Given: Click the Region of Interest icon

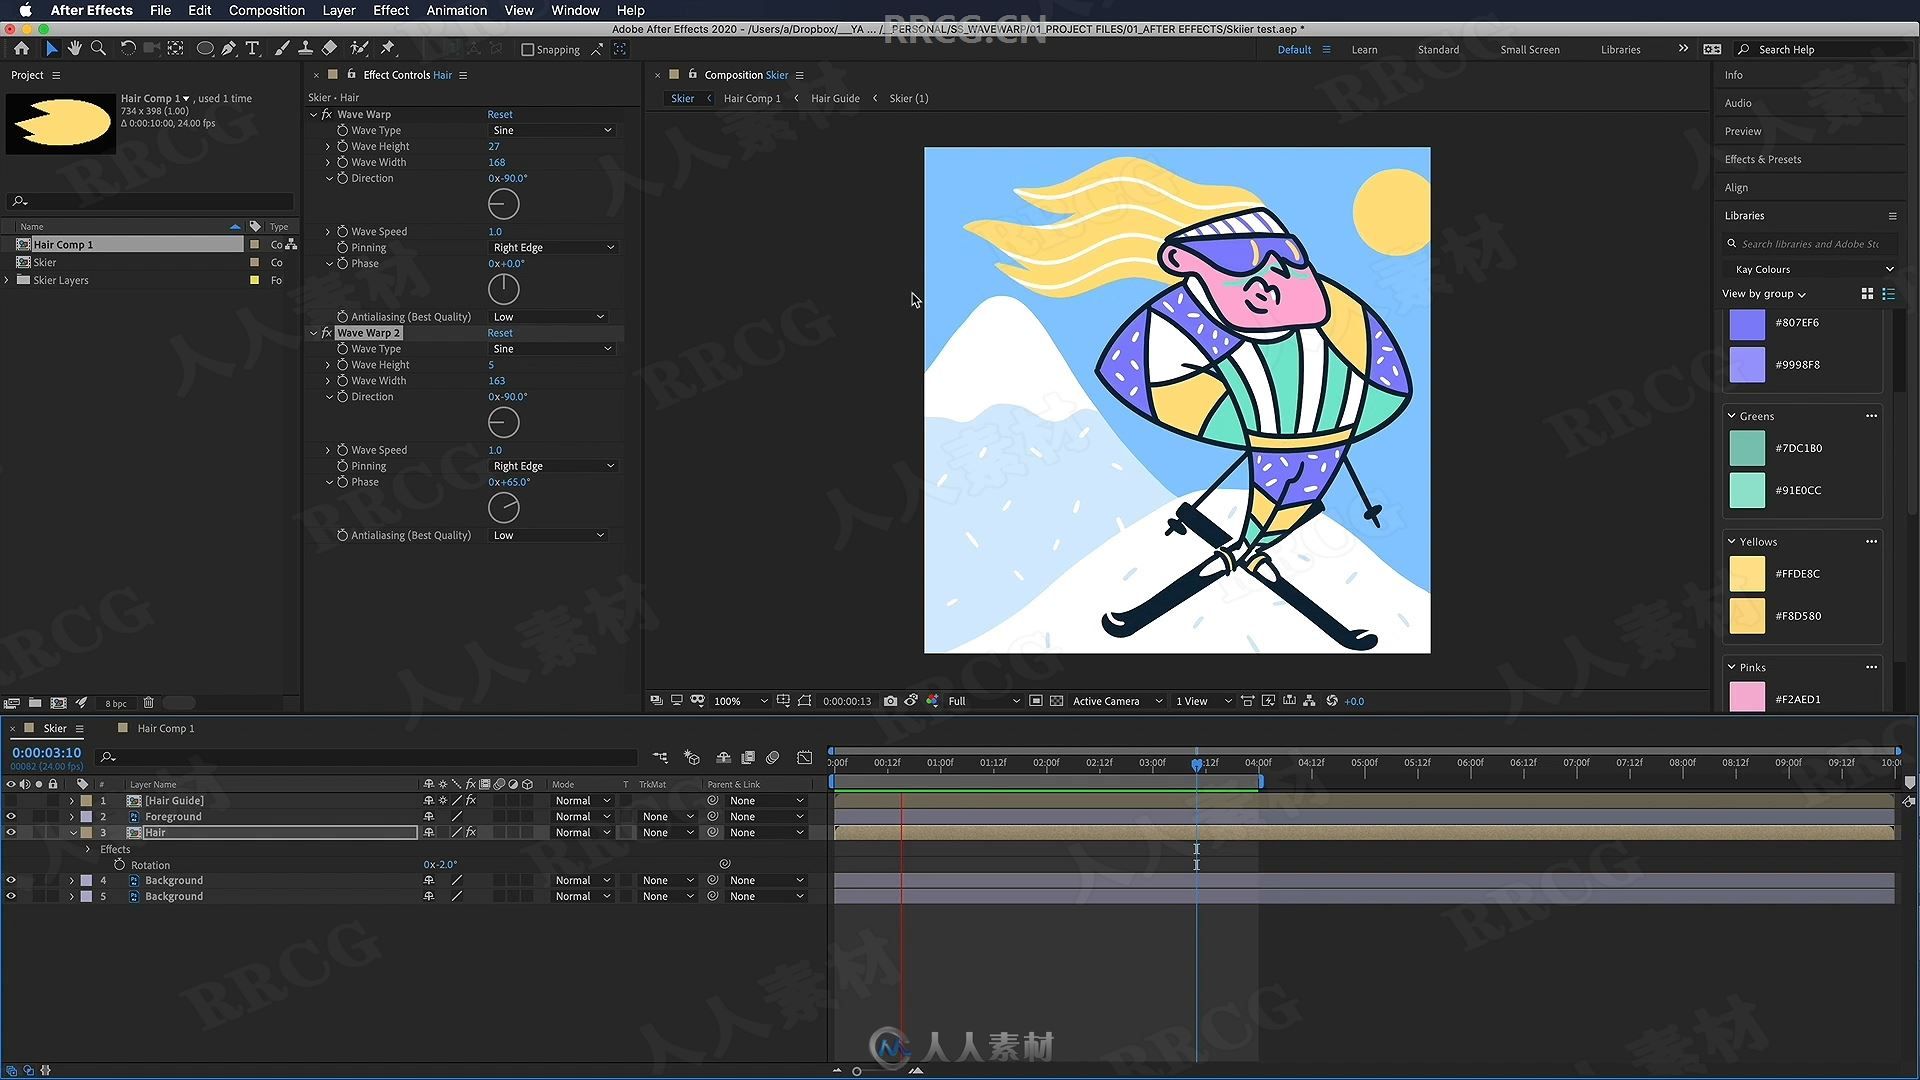Looking at the screenshot, I should coord(1036,701).
